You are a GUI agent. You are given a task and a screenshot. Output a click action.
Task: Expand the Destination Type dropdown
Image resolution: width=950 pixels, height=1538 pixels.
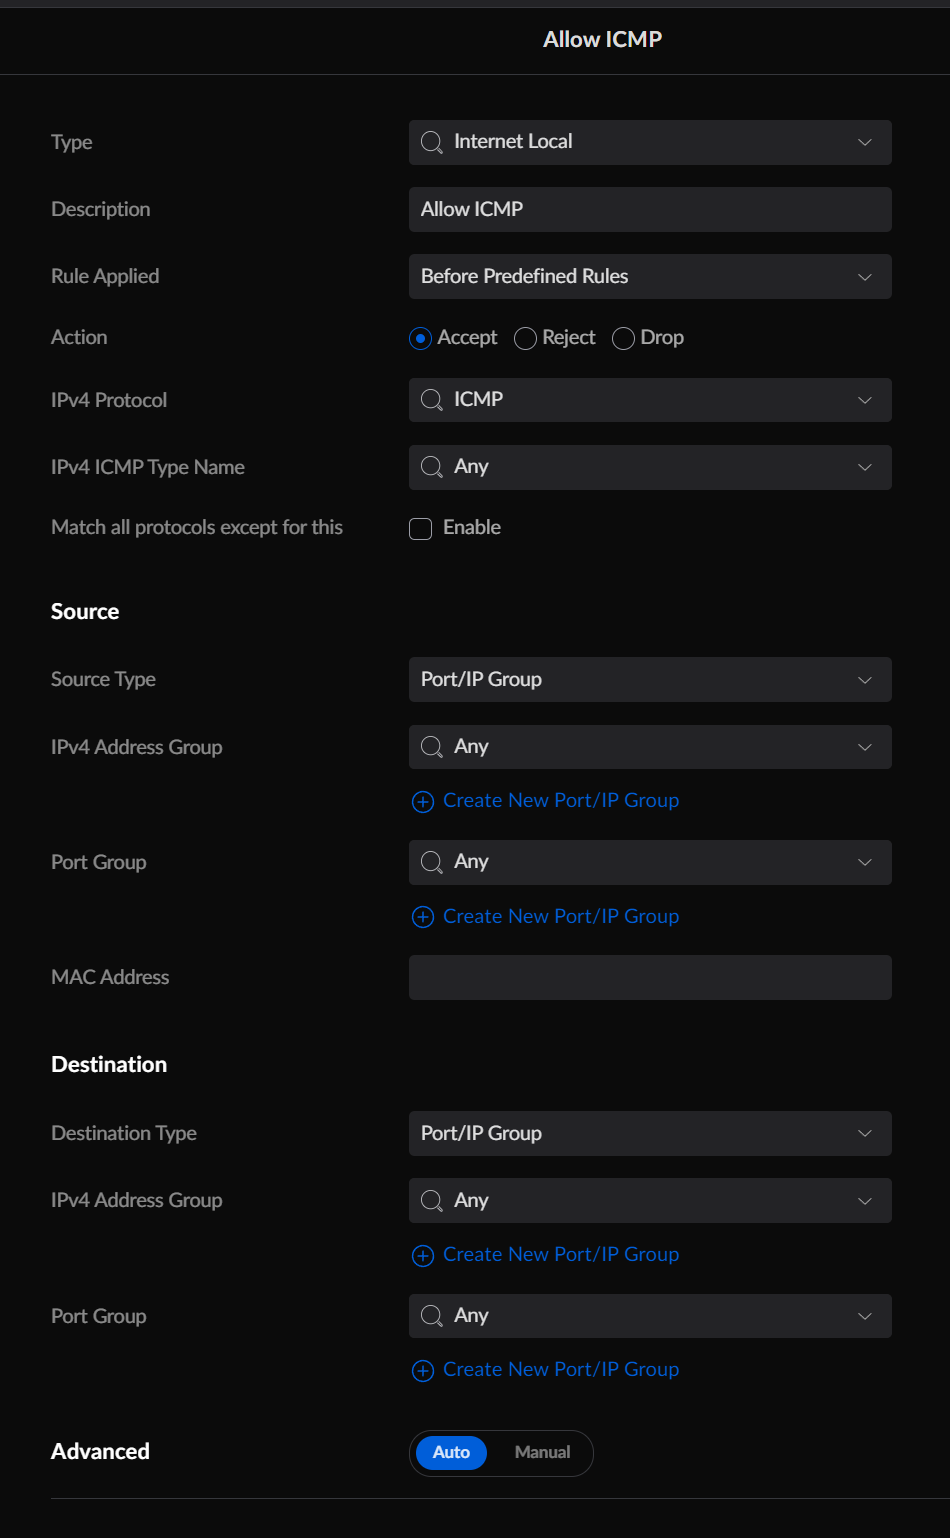tap(650, 1134)
